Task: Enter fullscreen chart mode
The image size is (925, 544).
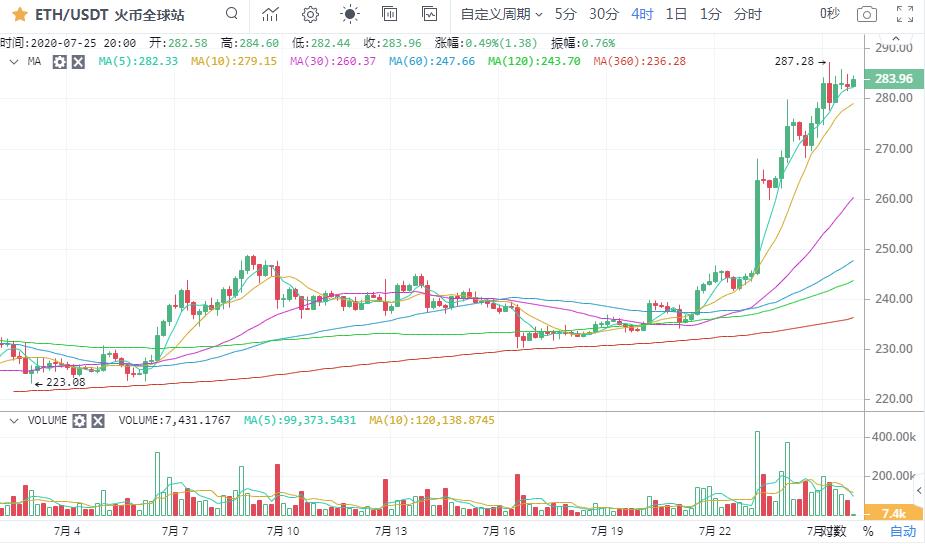Action: point(905,14)
